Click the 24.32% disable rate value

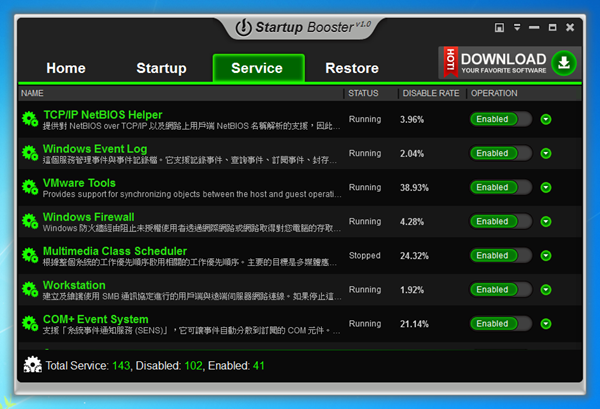click(x=414, y=256)
